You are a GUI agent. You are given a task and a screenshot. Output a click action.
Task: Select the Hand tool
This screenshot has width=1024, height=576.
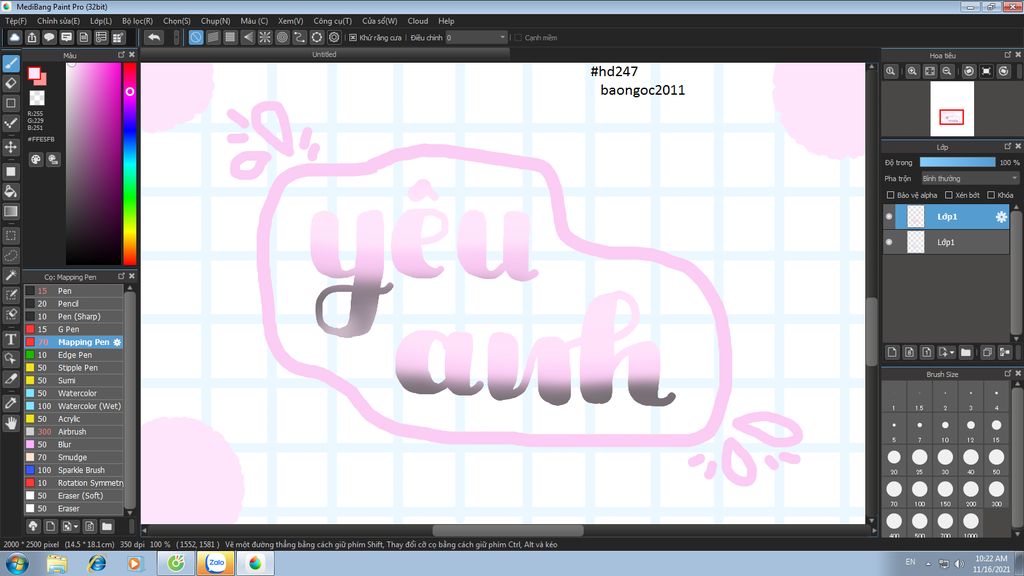tap(11, 423)
